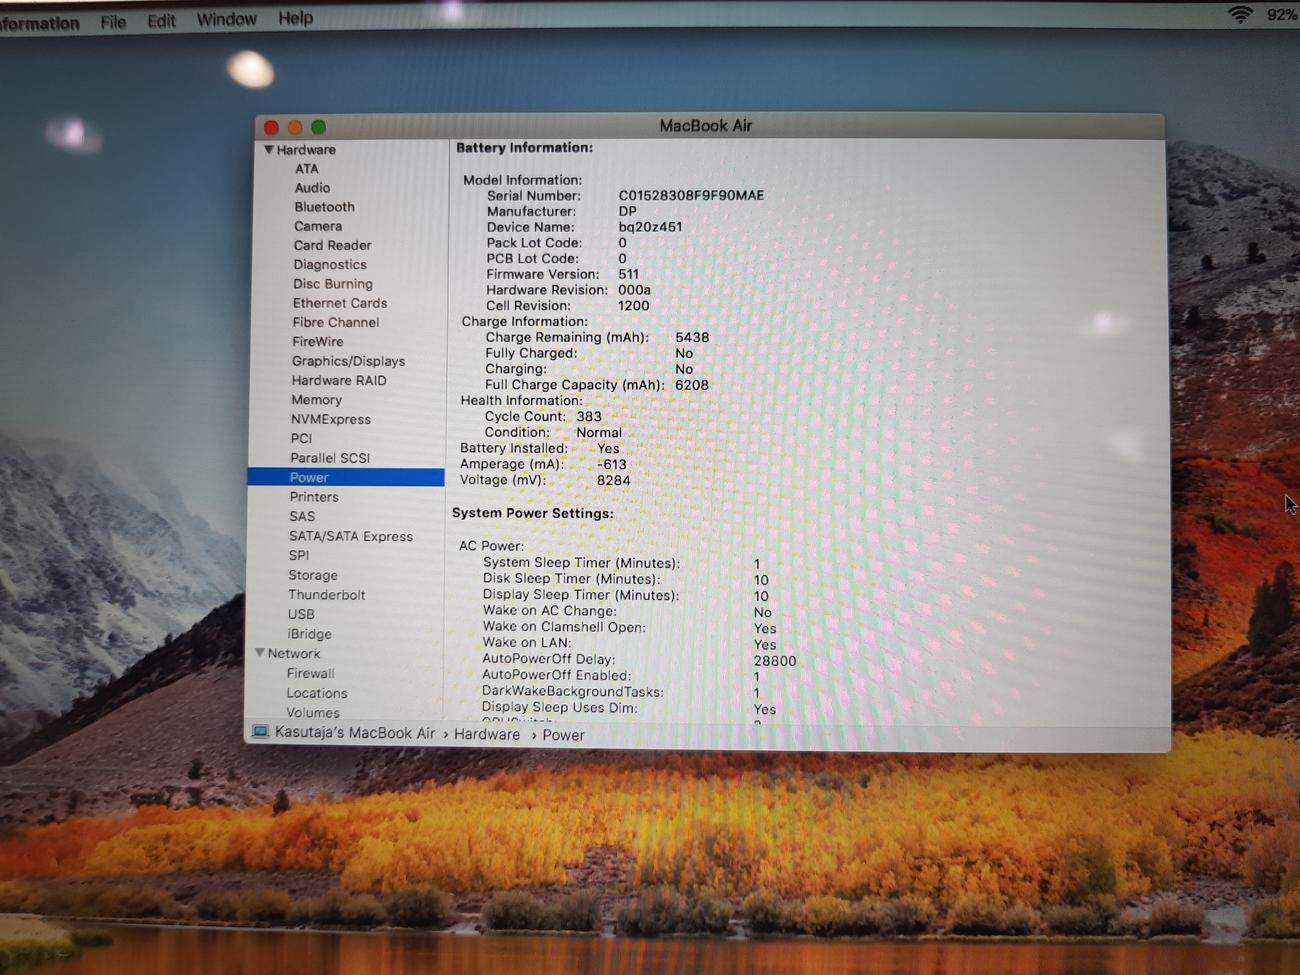Select PCI in the sidebar
The height and width of the screenshot is (975, 1300).
click(x=301, y=438)
